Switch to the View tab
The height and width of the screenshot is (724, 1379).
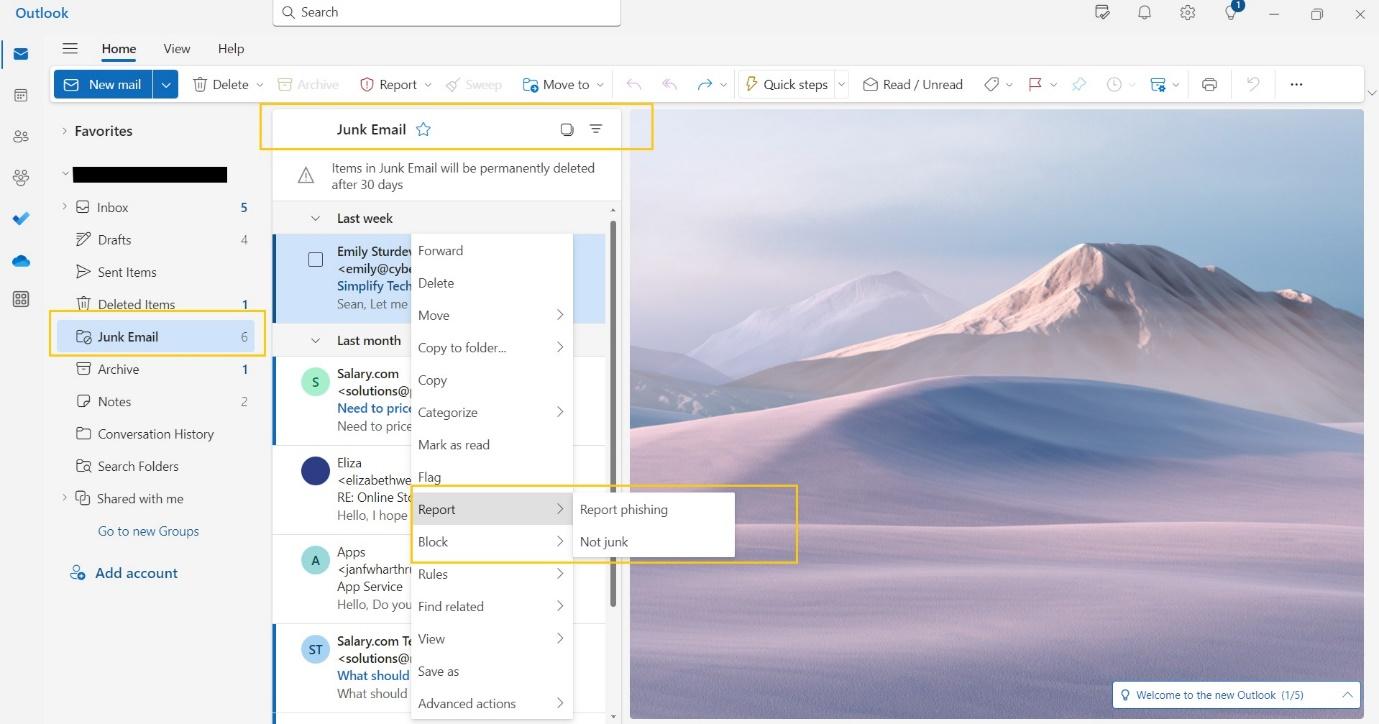click(176, 48)
